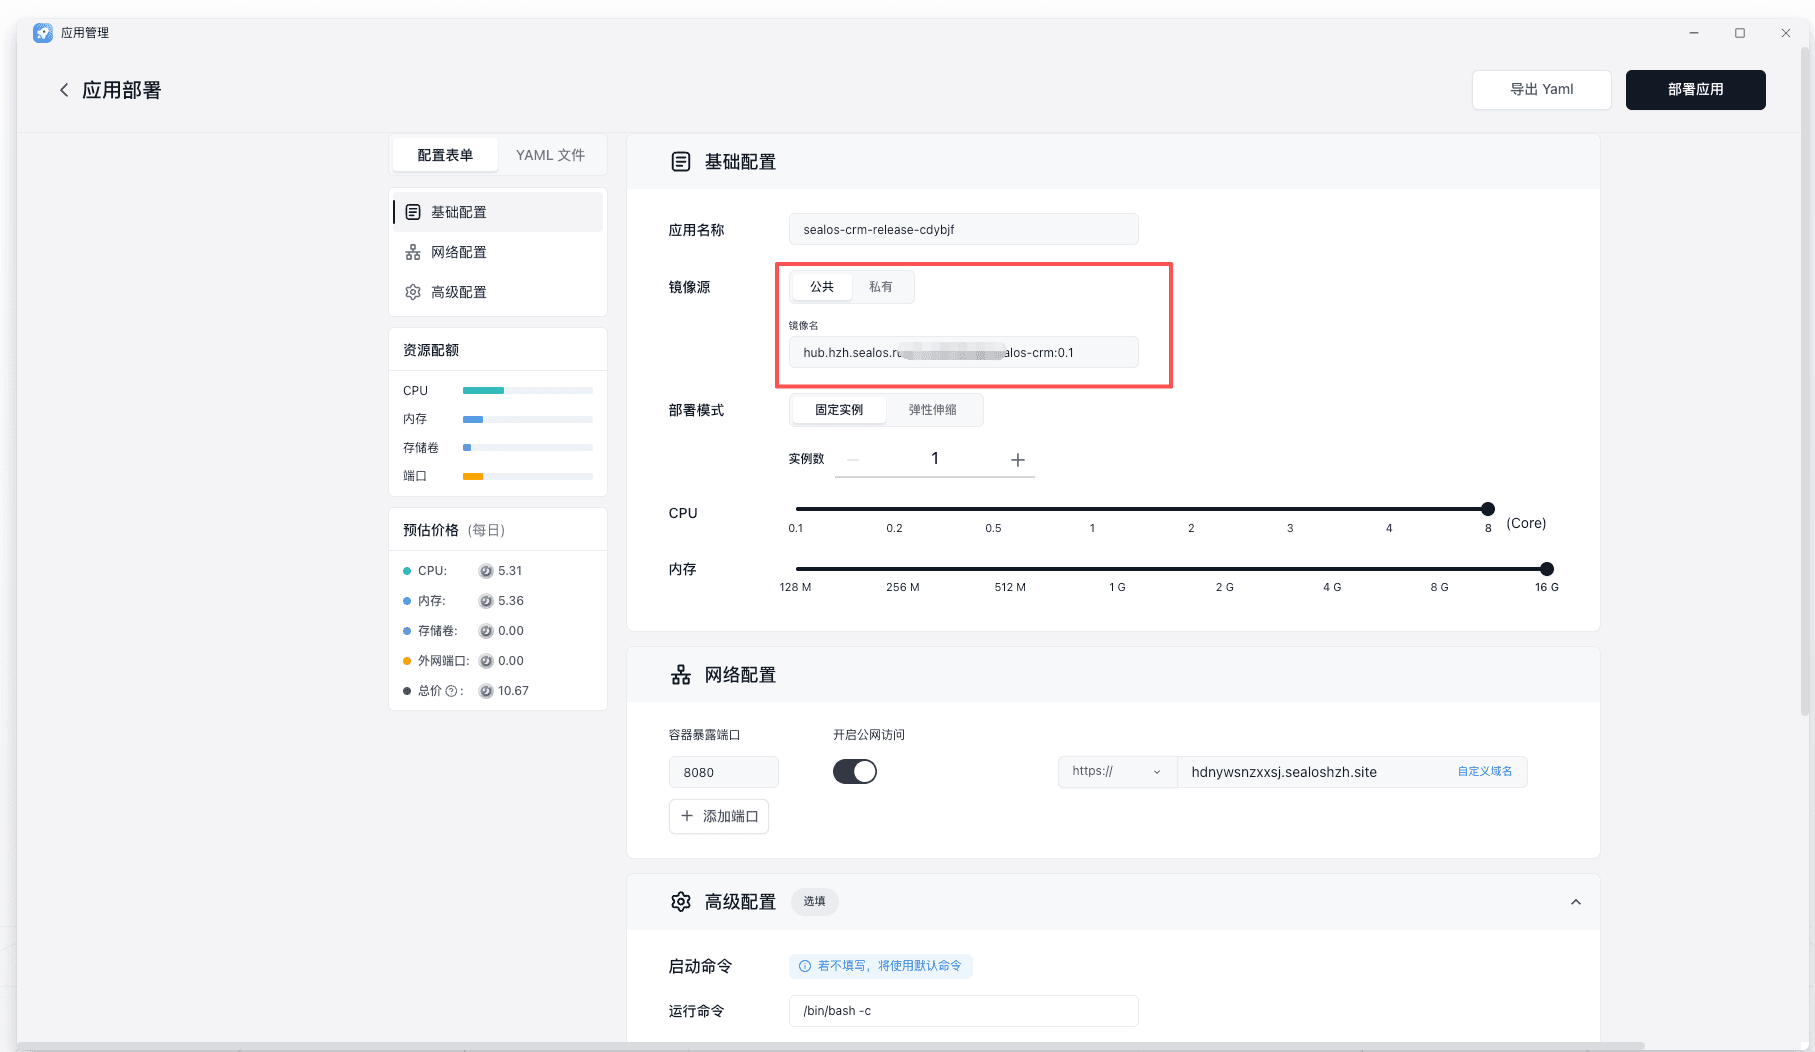Click the 端口 quota usage bar

point(528,476)
